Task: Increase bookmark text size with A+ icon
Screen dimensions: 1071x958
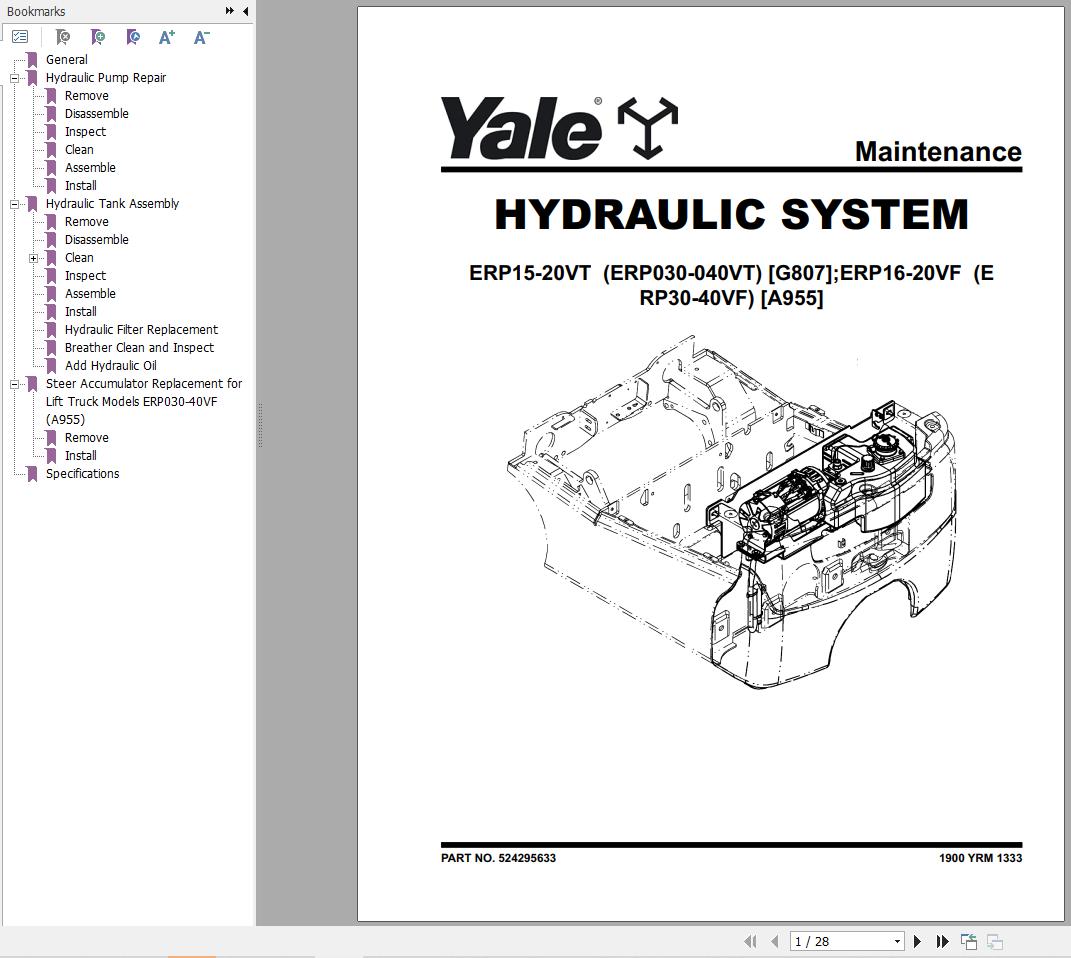Action: click(x=167, y=37)
